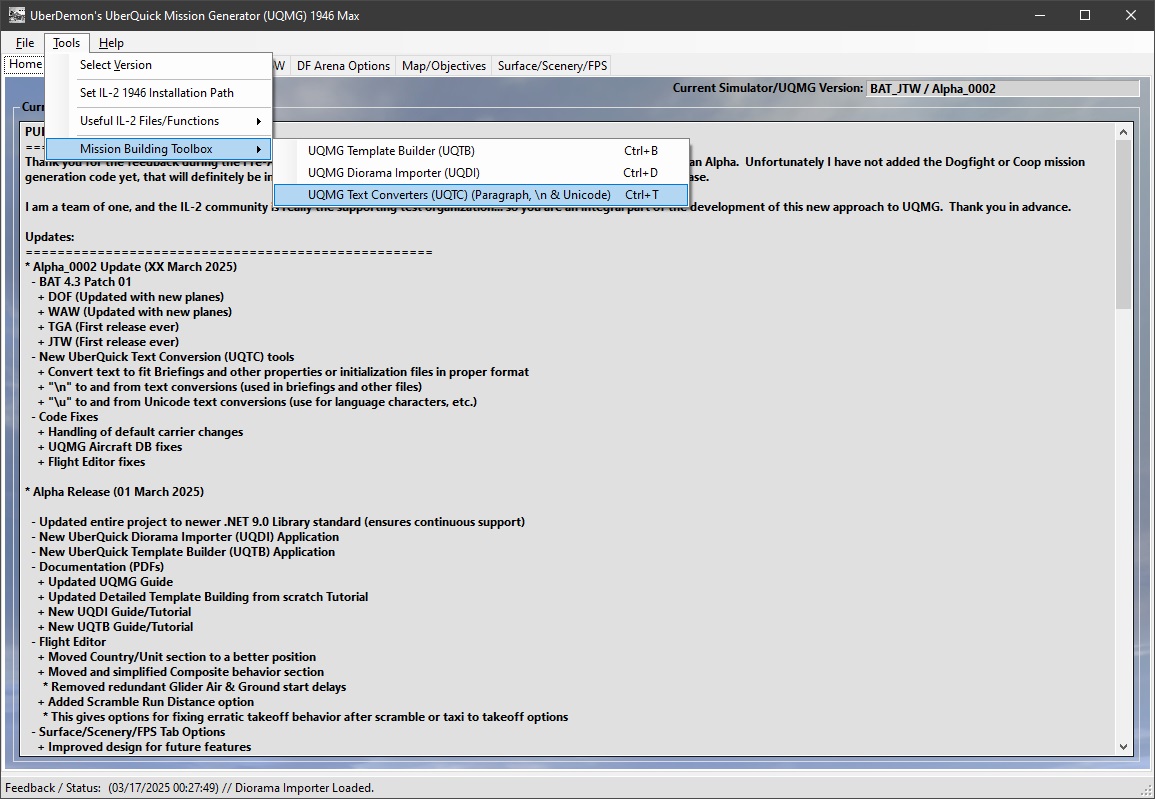Launch UQMG Template Builder (UQTB)
This screenshot has width=1155, height=799.
point(482,151)
